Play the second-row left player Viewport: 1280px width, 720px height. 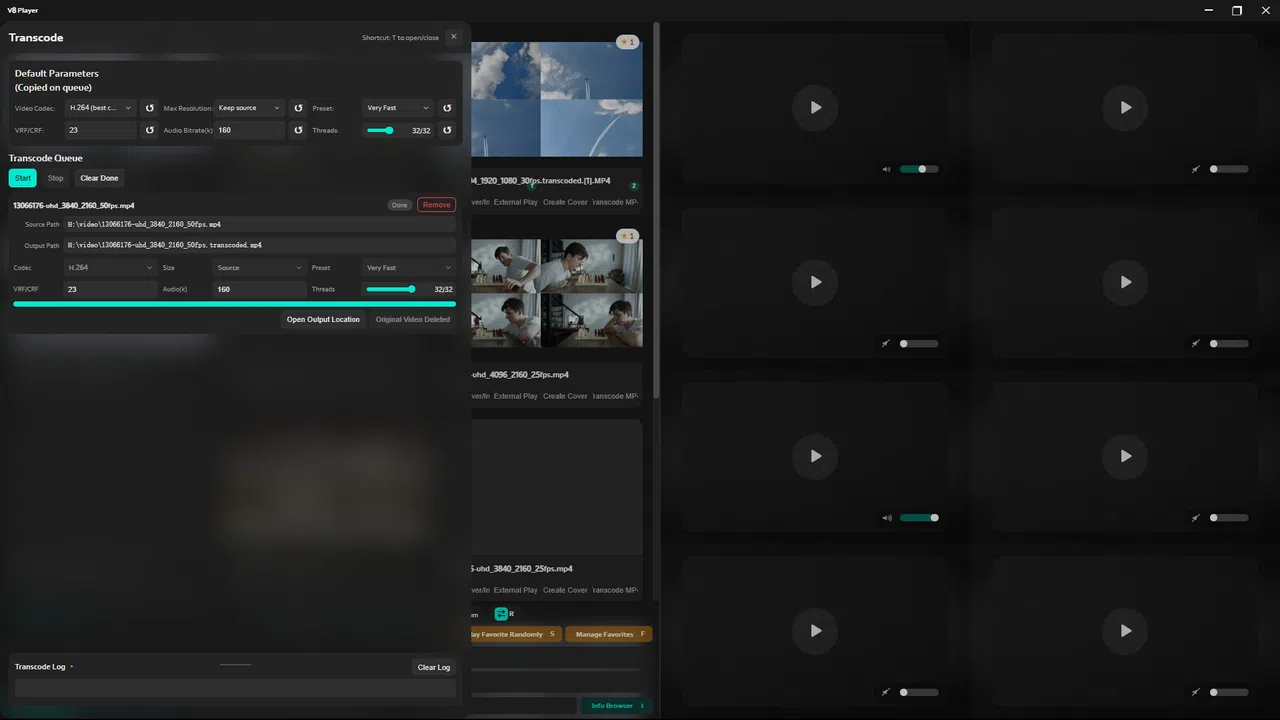click(x=815, y=282)
